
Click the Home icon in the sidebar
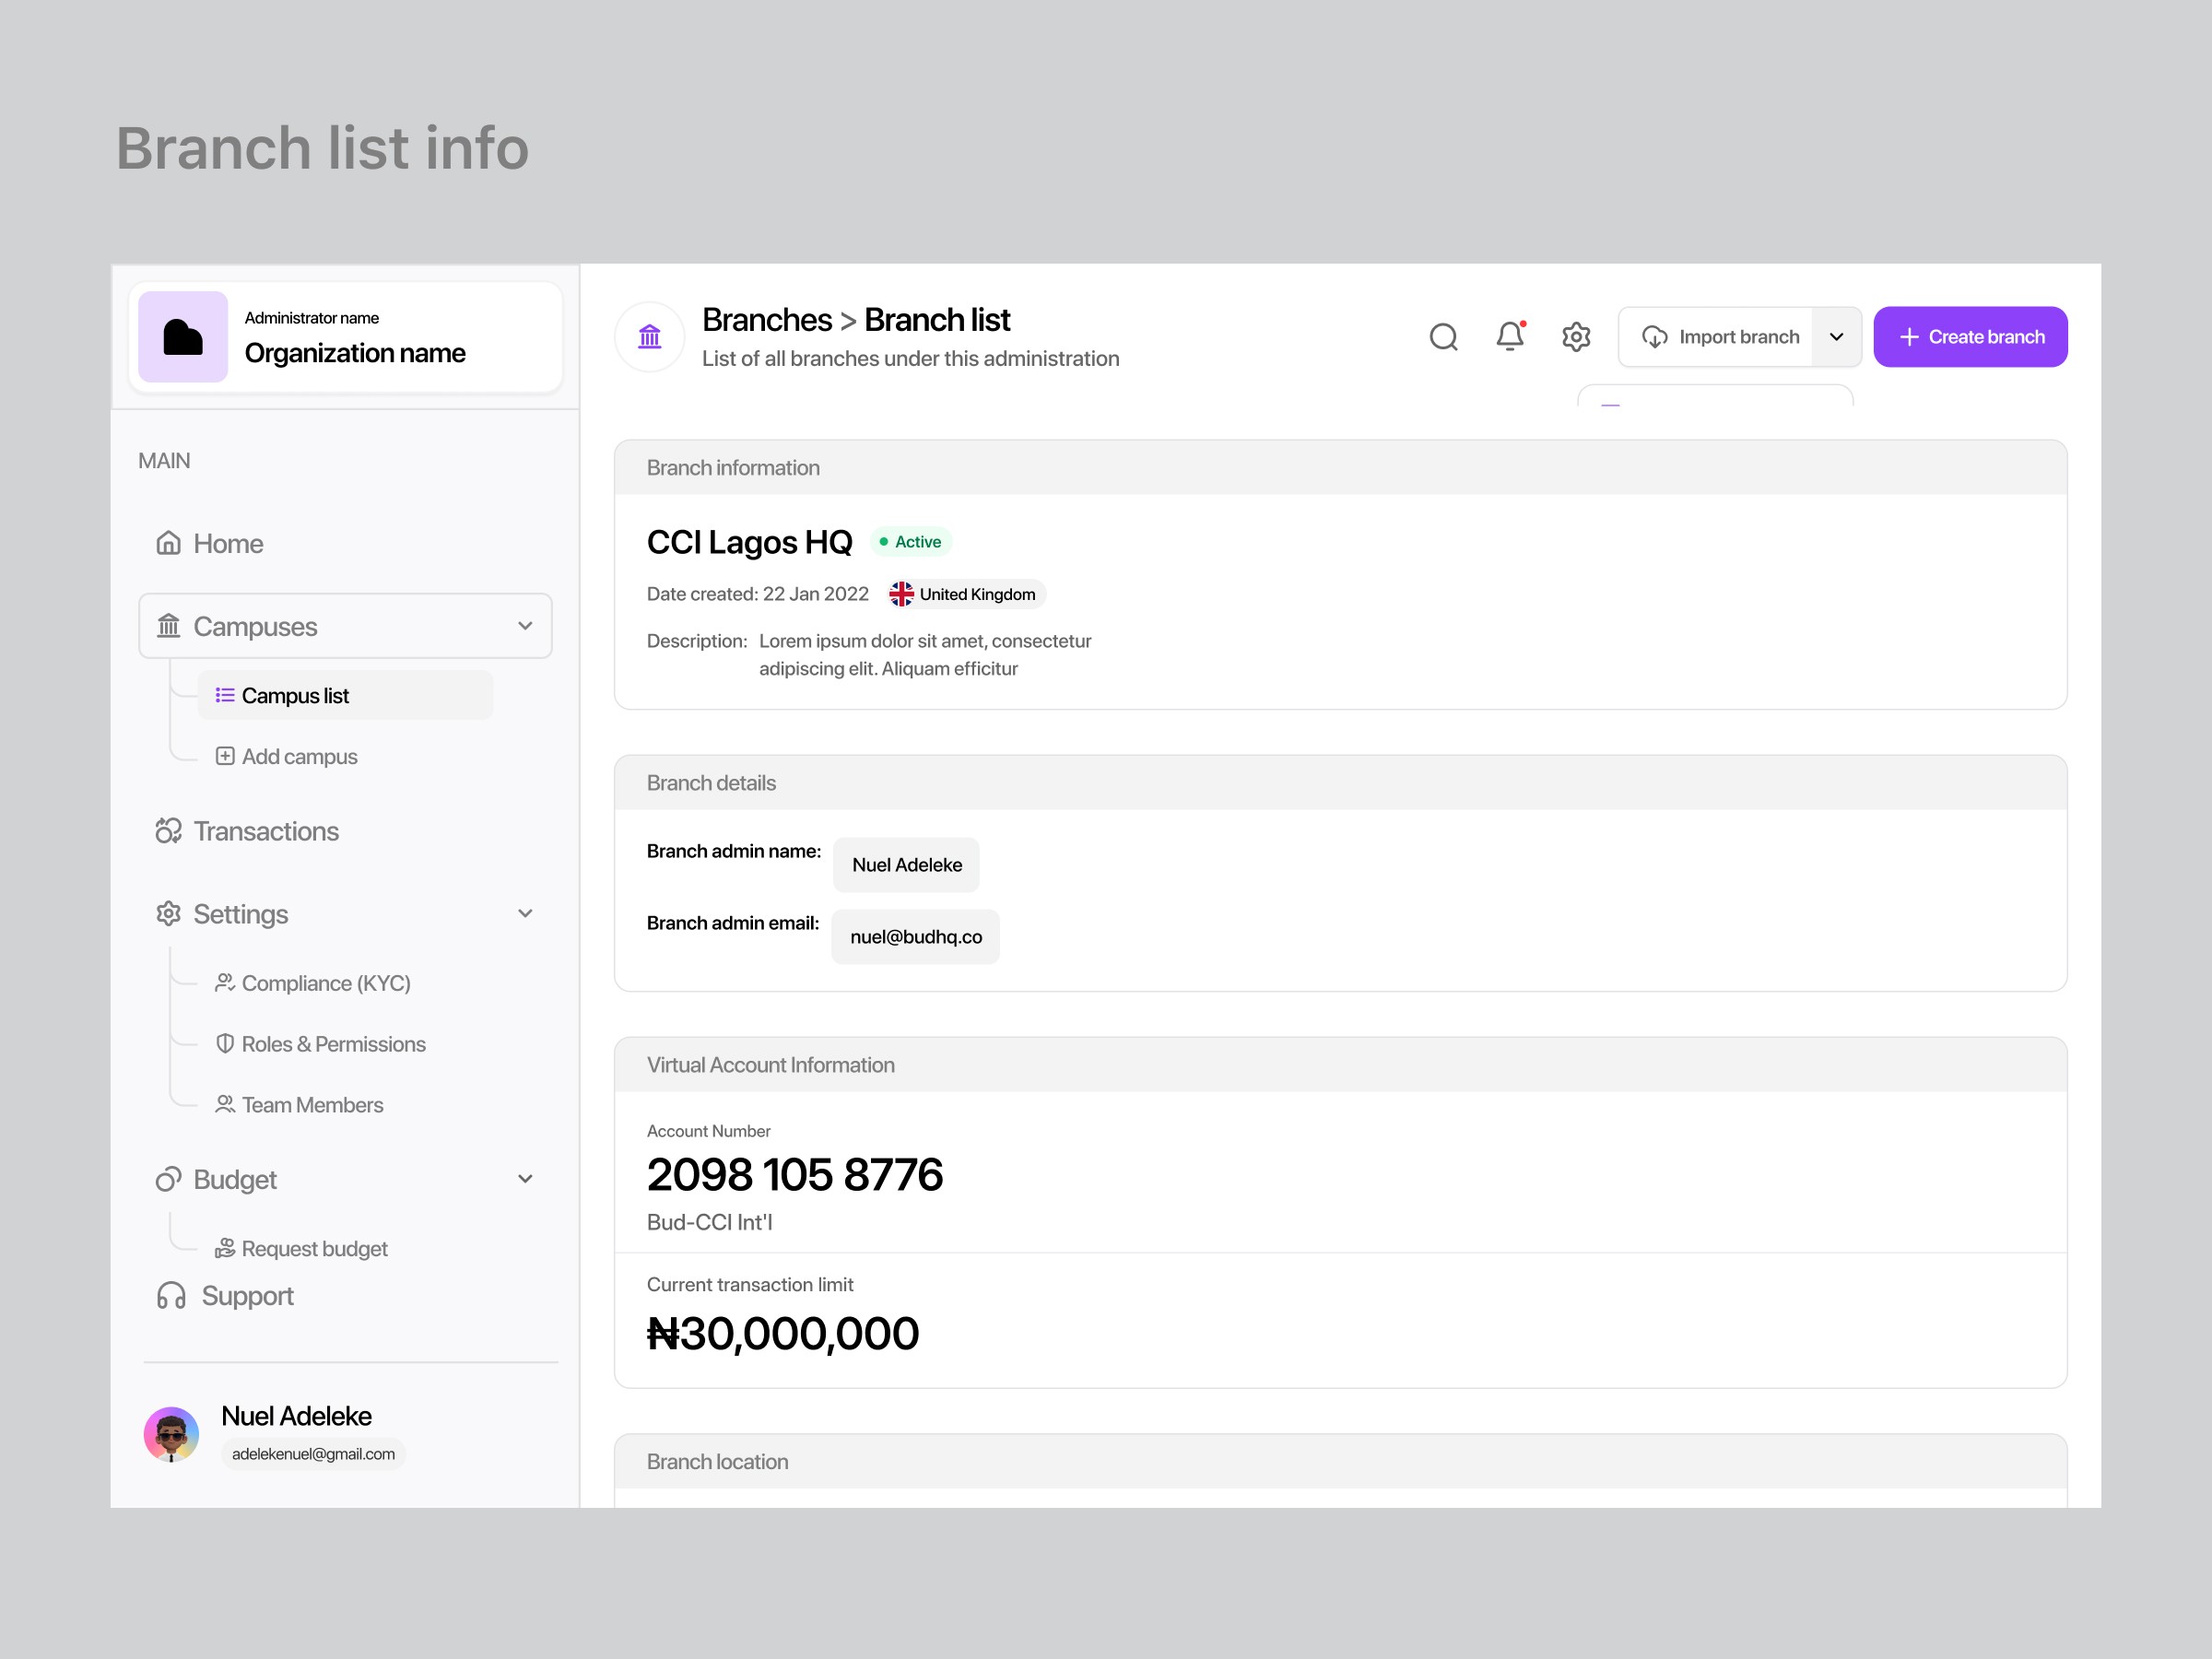169,543
